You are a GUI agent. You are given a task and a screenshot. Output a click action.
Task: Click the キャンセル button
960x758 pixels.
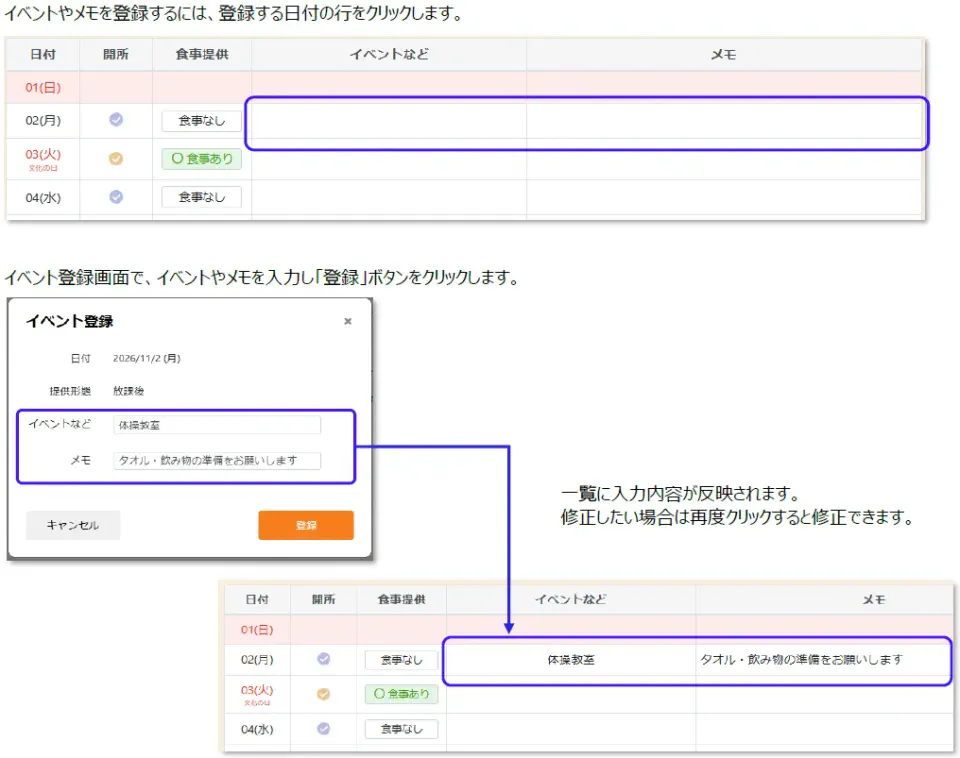click(x=73, y=525)
